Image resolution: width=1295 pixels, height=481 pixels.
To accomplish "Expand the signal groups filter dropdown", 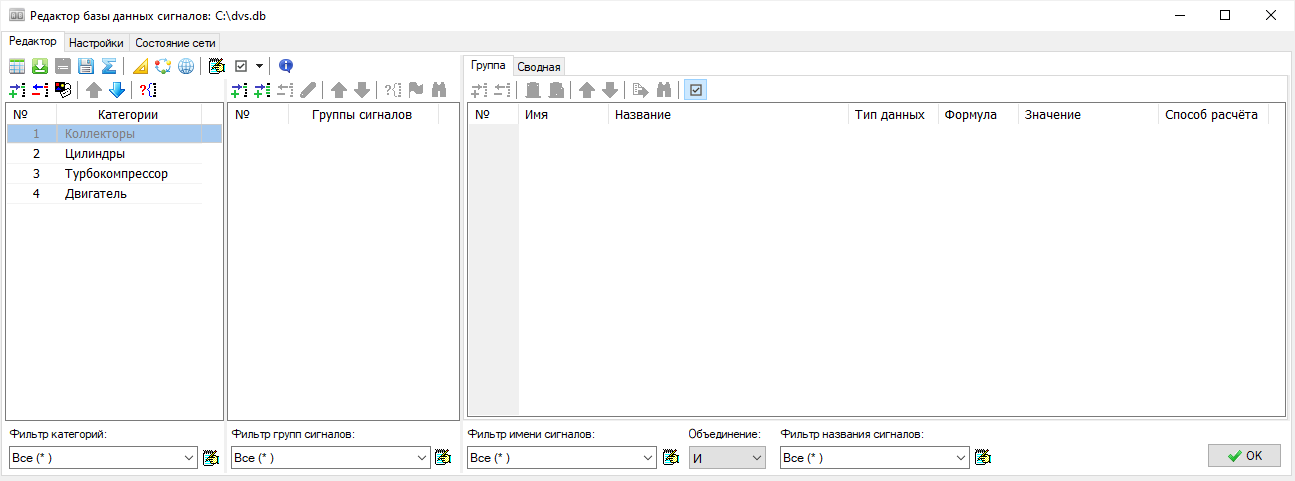I will point(422,458).
